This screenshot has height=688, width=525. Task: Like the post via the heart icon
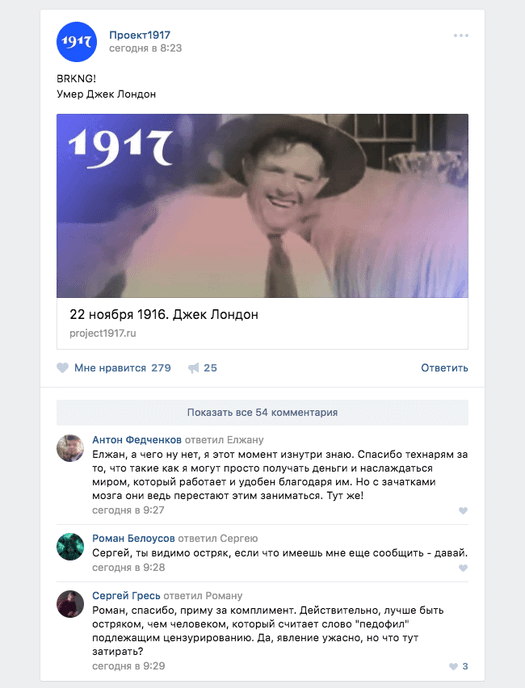(x=63, y=368)
